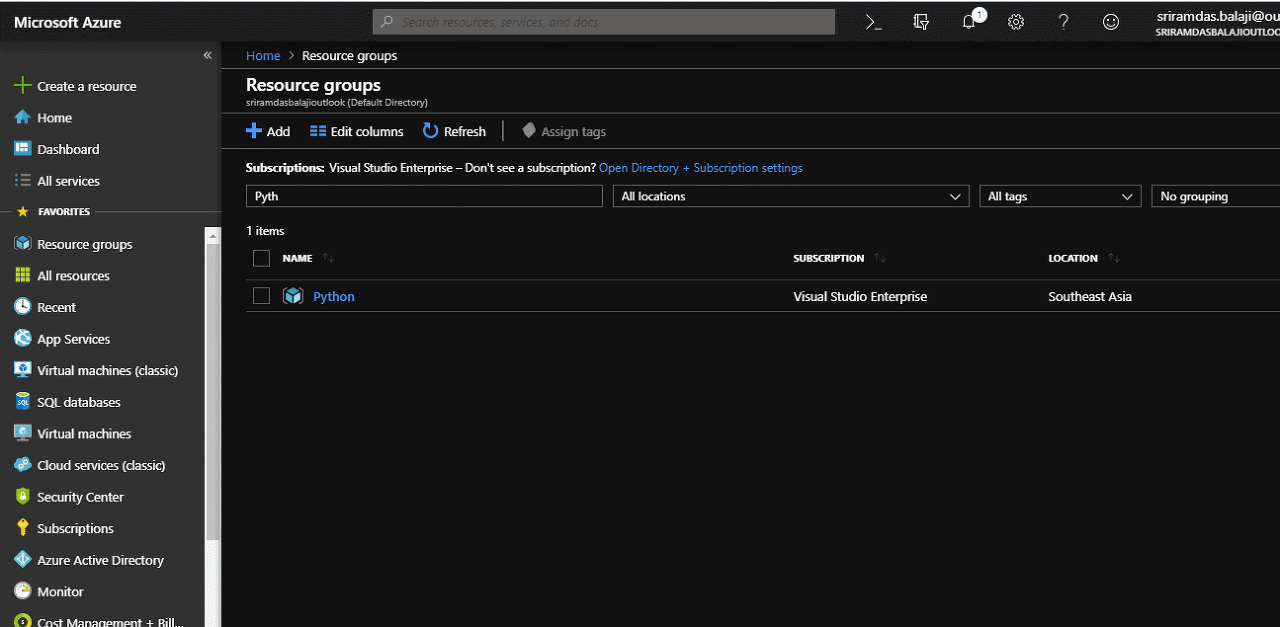Open All services from the sidebar
1280x627 pixels.
tap(68, 181)
